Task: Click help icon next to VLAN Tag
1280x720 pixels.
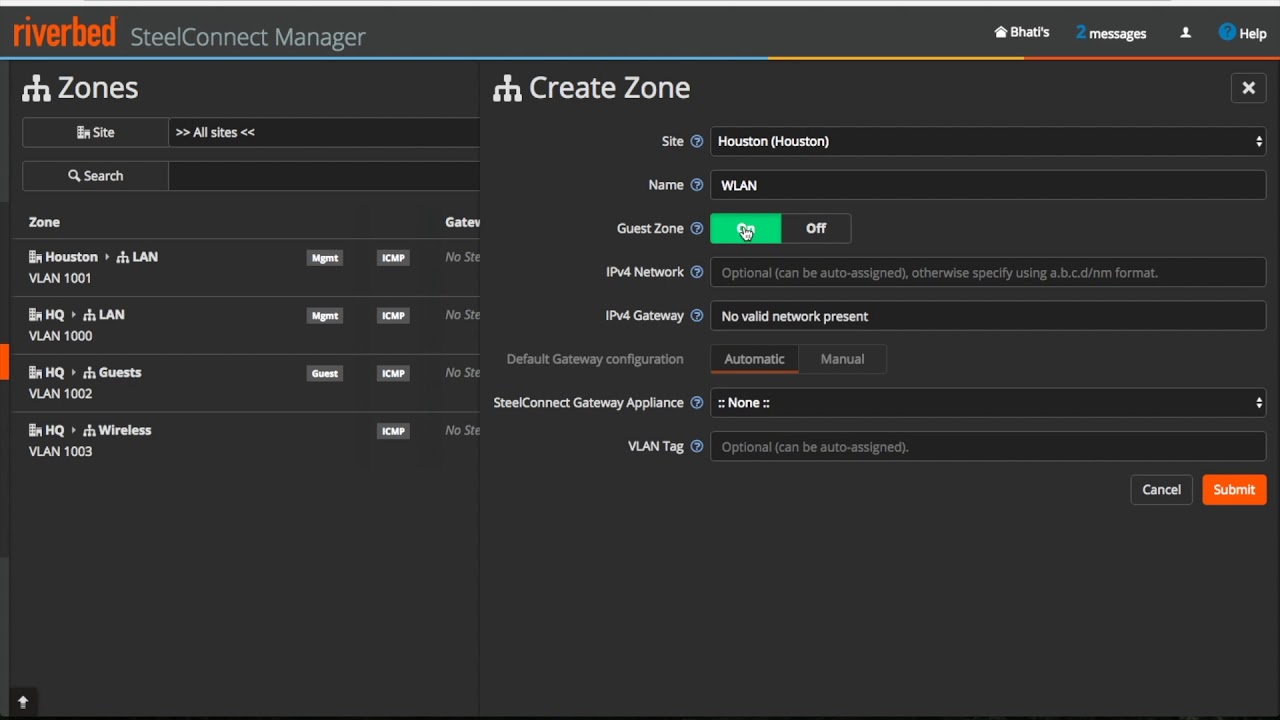Action: click(x=697, y=447)
